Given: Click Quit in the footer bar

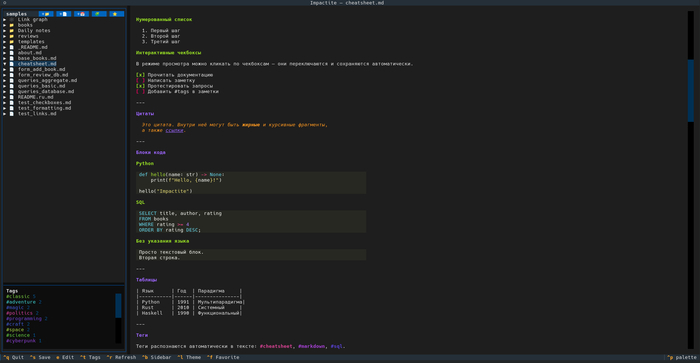Looking at the screenshot, I should click(x=13, y=357).
